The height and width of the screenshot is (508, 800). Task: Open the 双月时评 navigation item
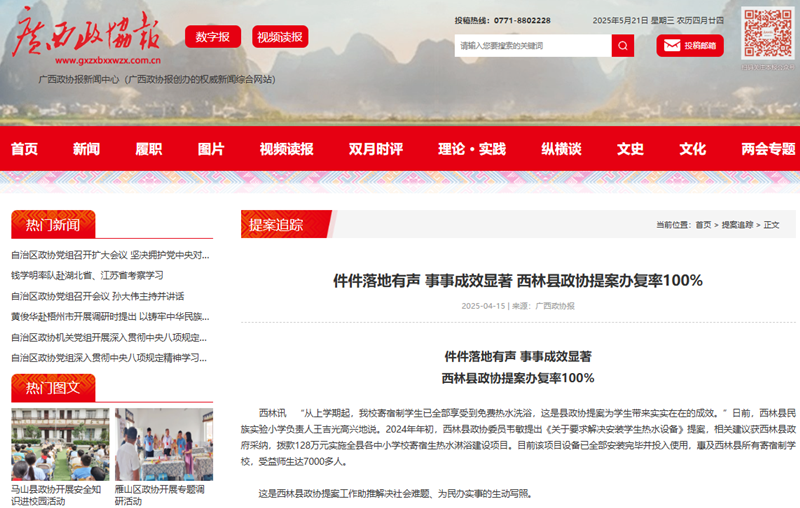[x=376, y=149]
